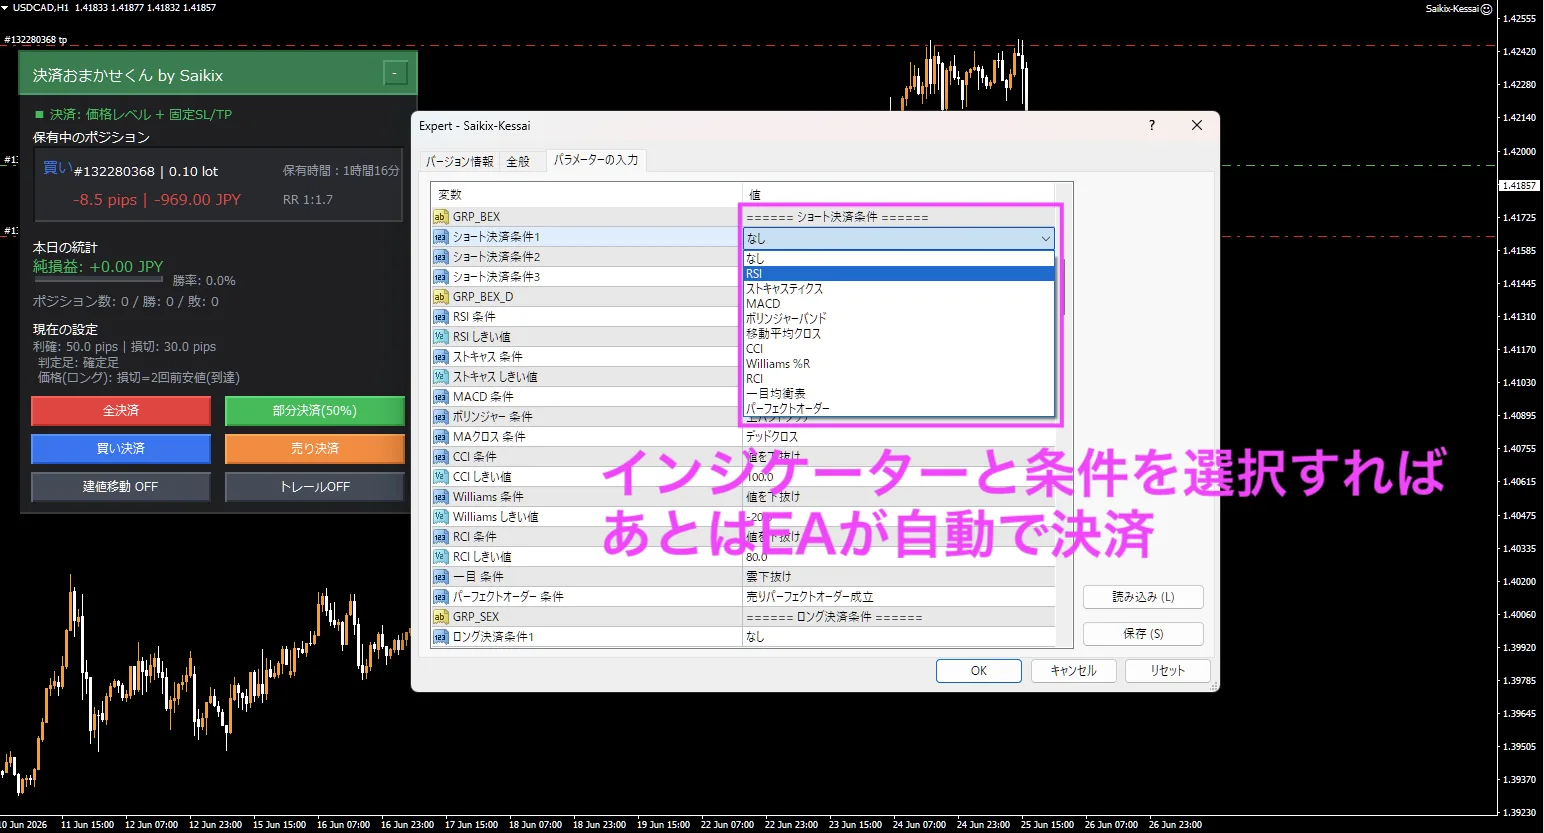Open the ショート決済条件1 value combo box
1544x833 pixels.
click(x=899, y=238)
